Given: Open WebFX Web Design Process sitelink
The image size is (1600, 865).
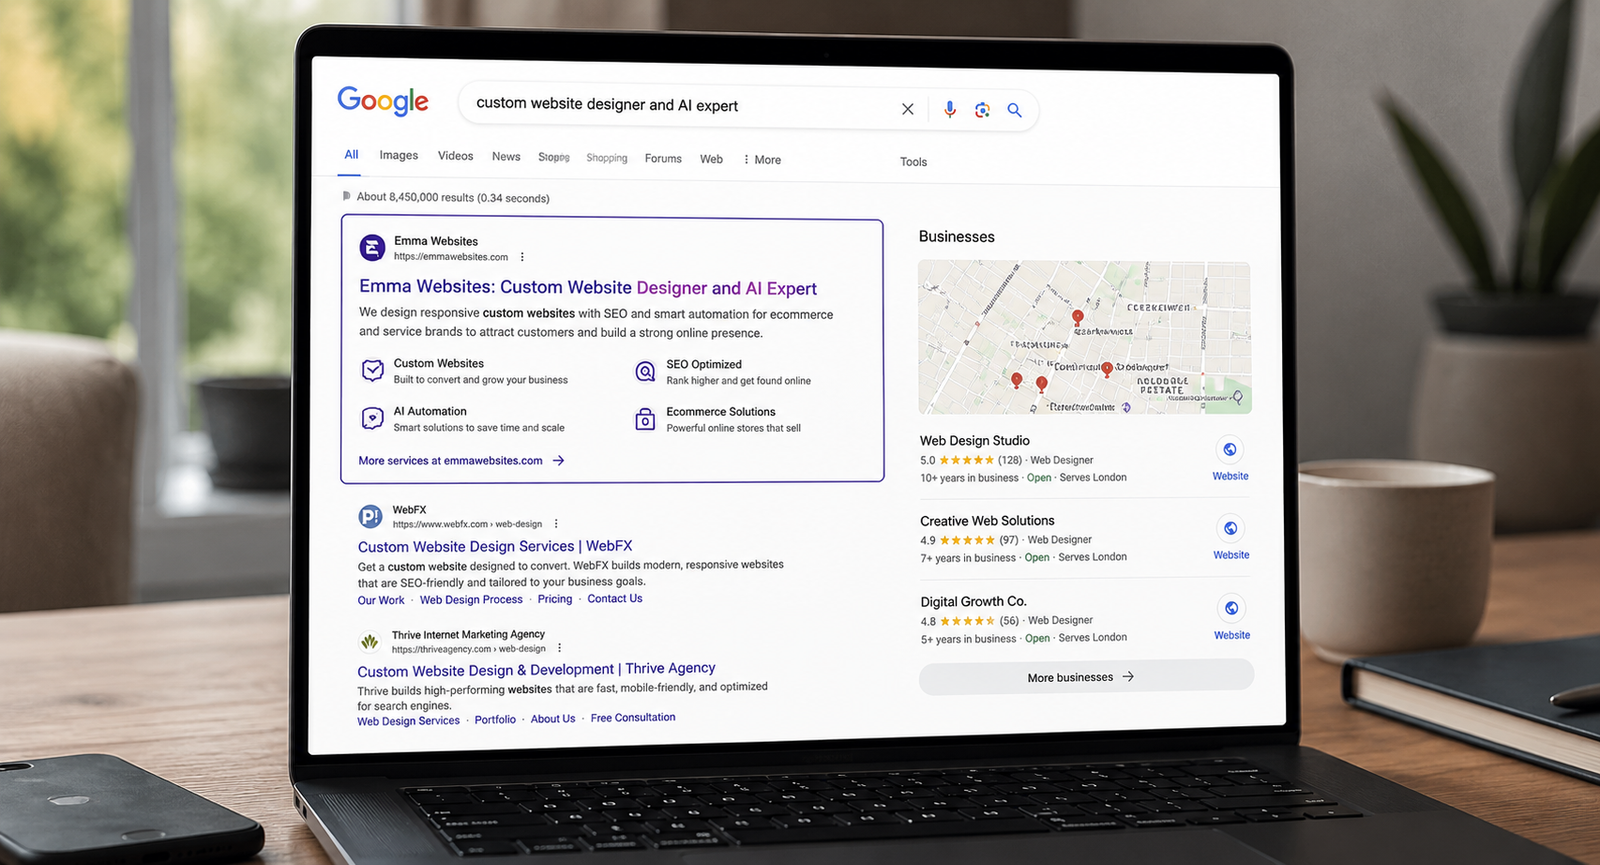Looking at the screenshot, I should [x=471, y=600].
